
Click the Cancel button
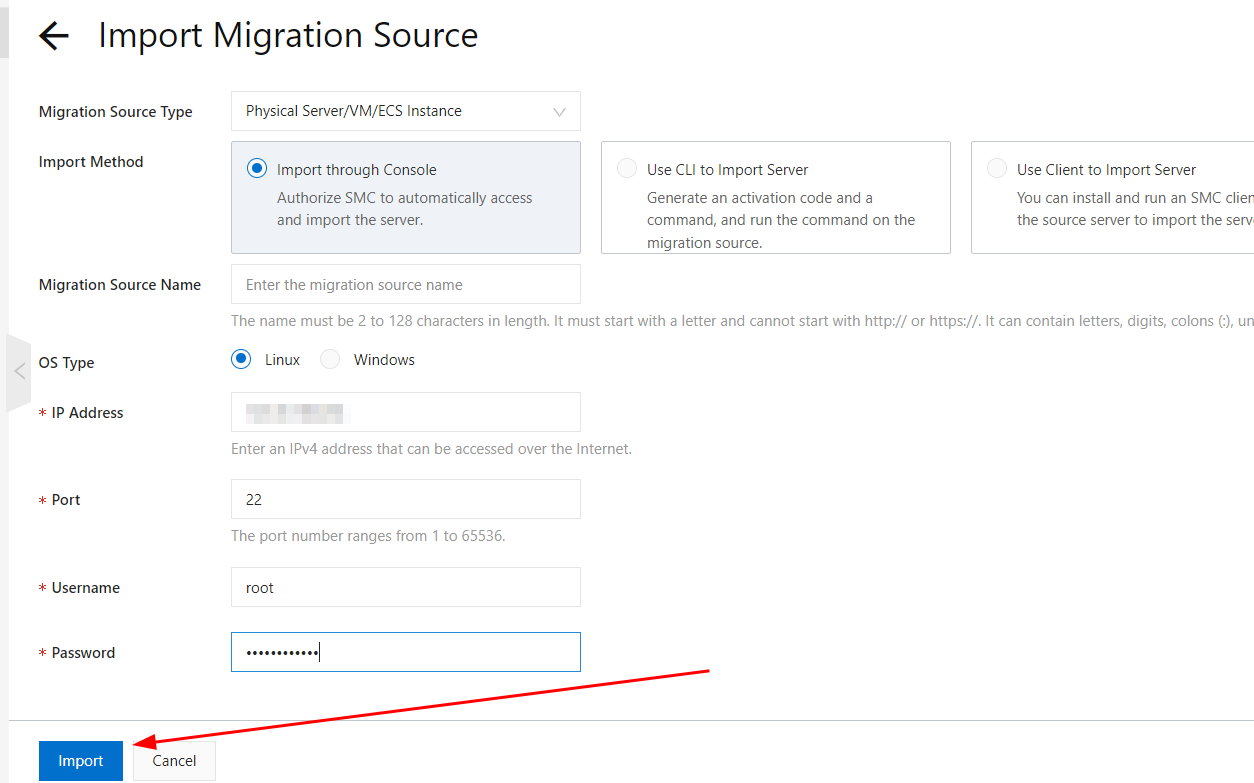tap(174, 761)
